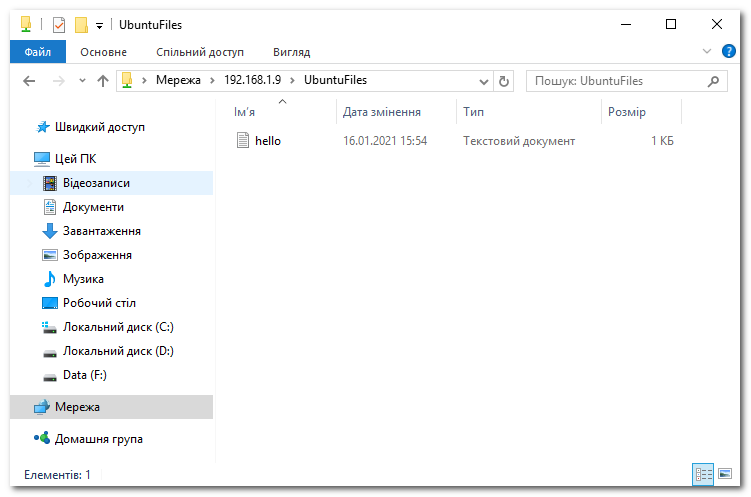This screenshot has width=751, height=497.
Task: Switch to the Вигляд ribbon tab
Action: pyautogui.click(x=291, y=52)
